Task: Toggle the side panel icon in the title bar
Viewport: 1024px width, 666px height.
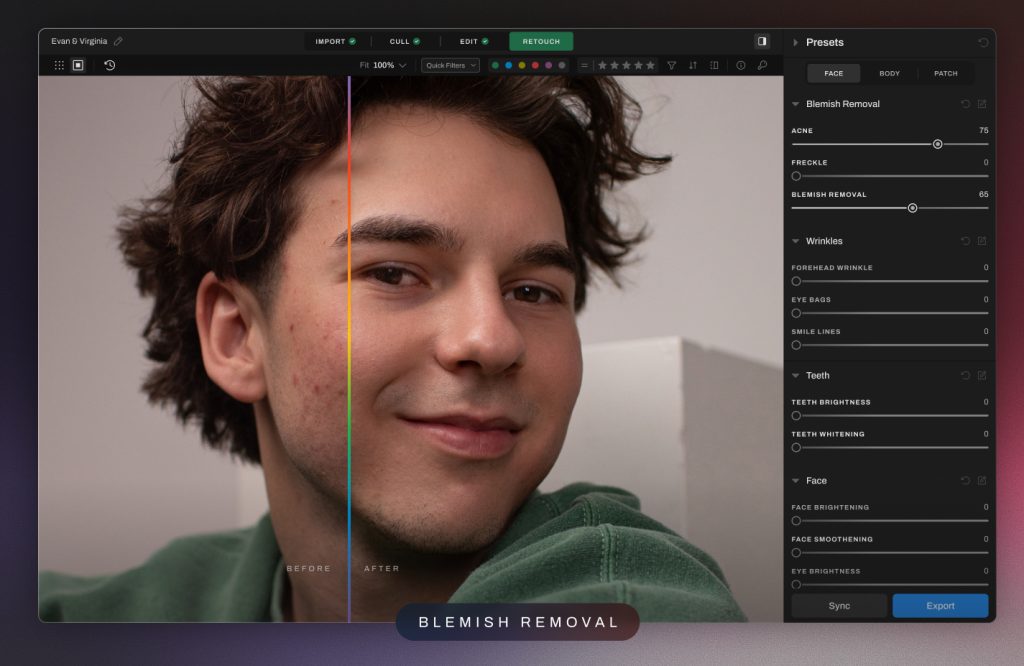Action: pyautogui.click(x=762, y=41)
